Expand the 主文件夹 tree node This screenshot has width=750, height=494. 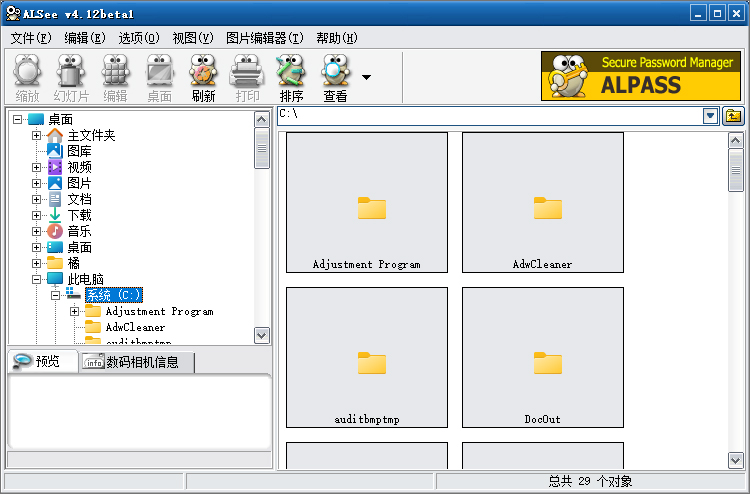pyautogui.click(x=36, y=135)
